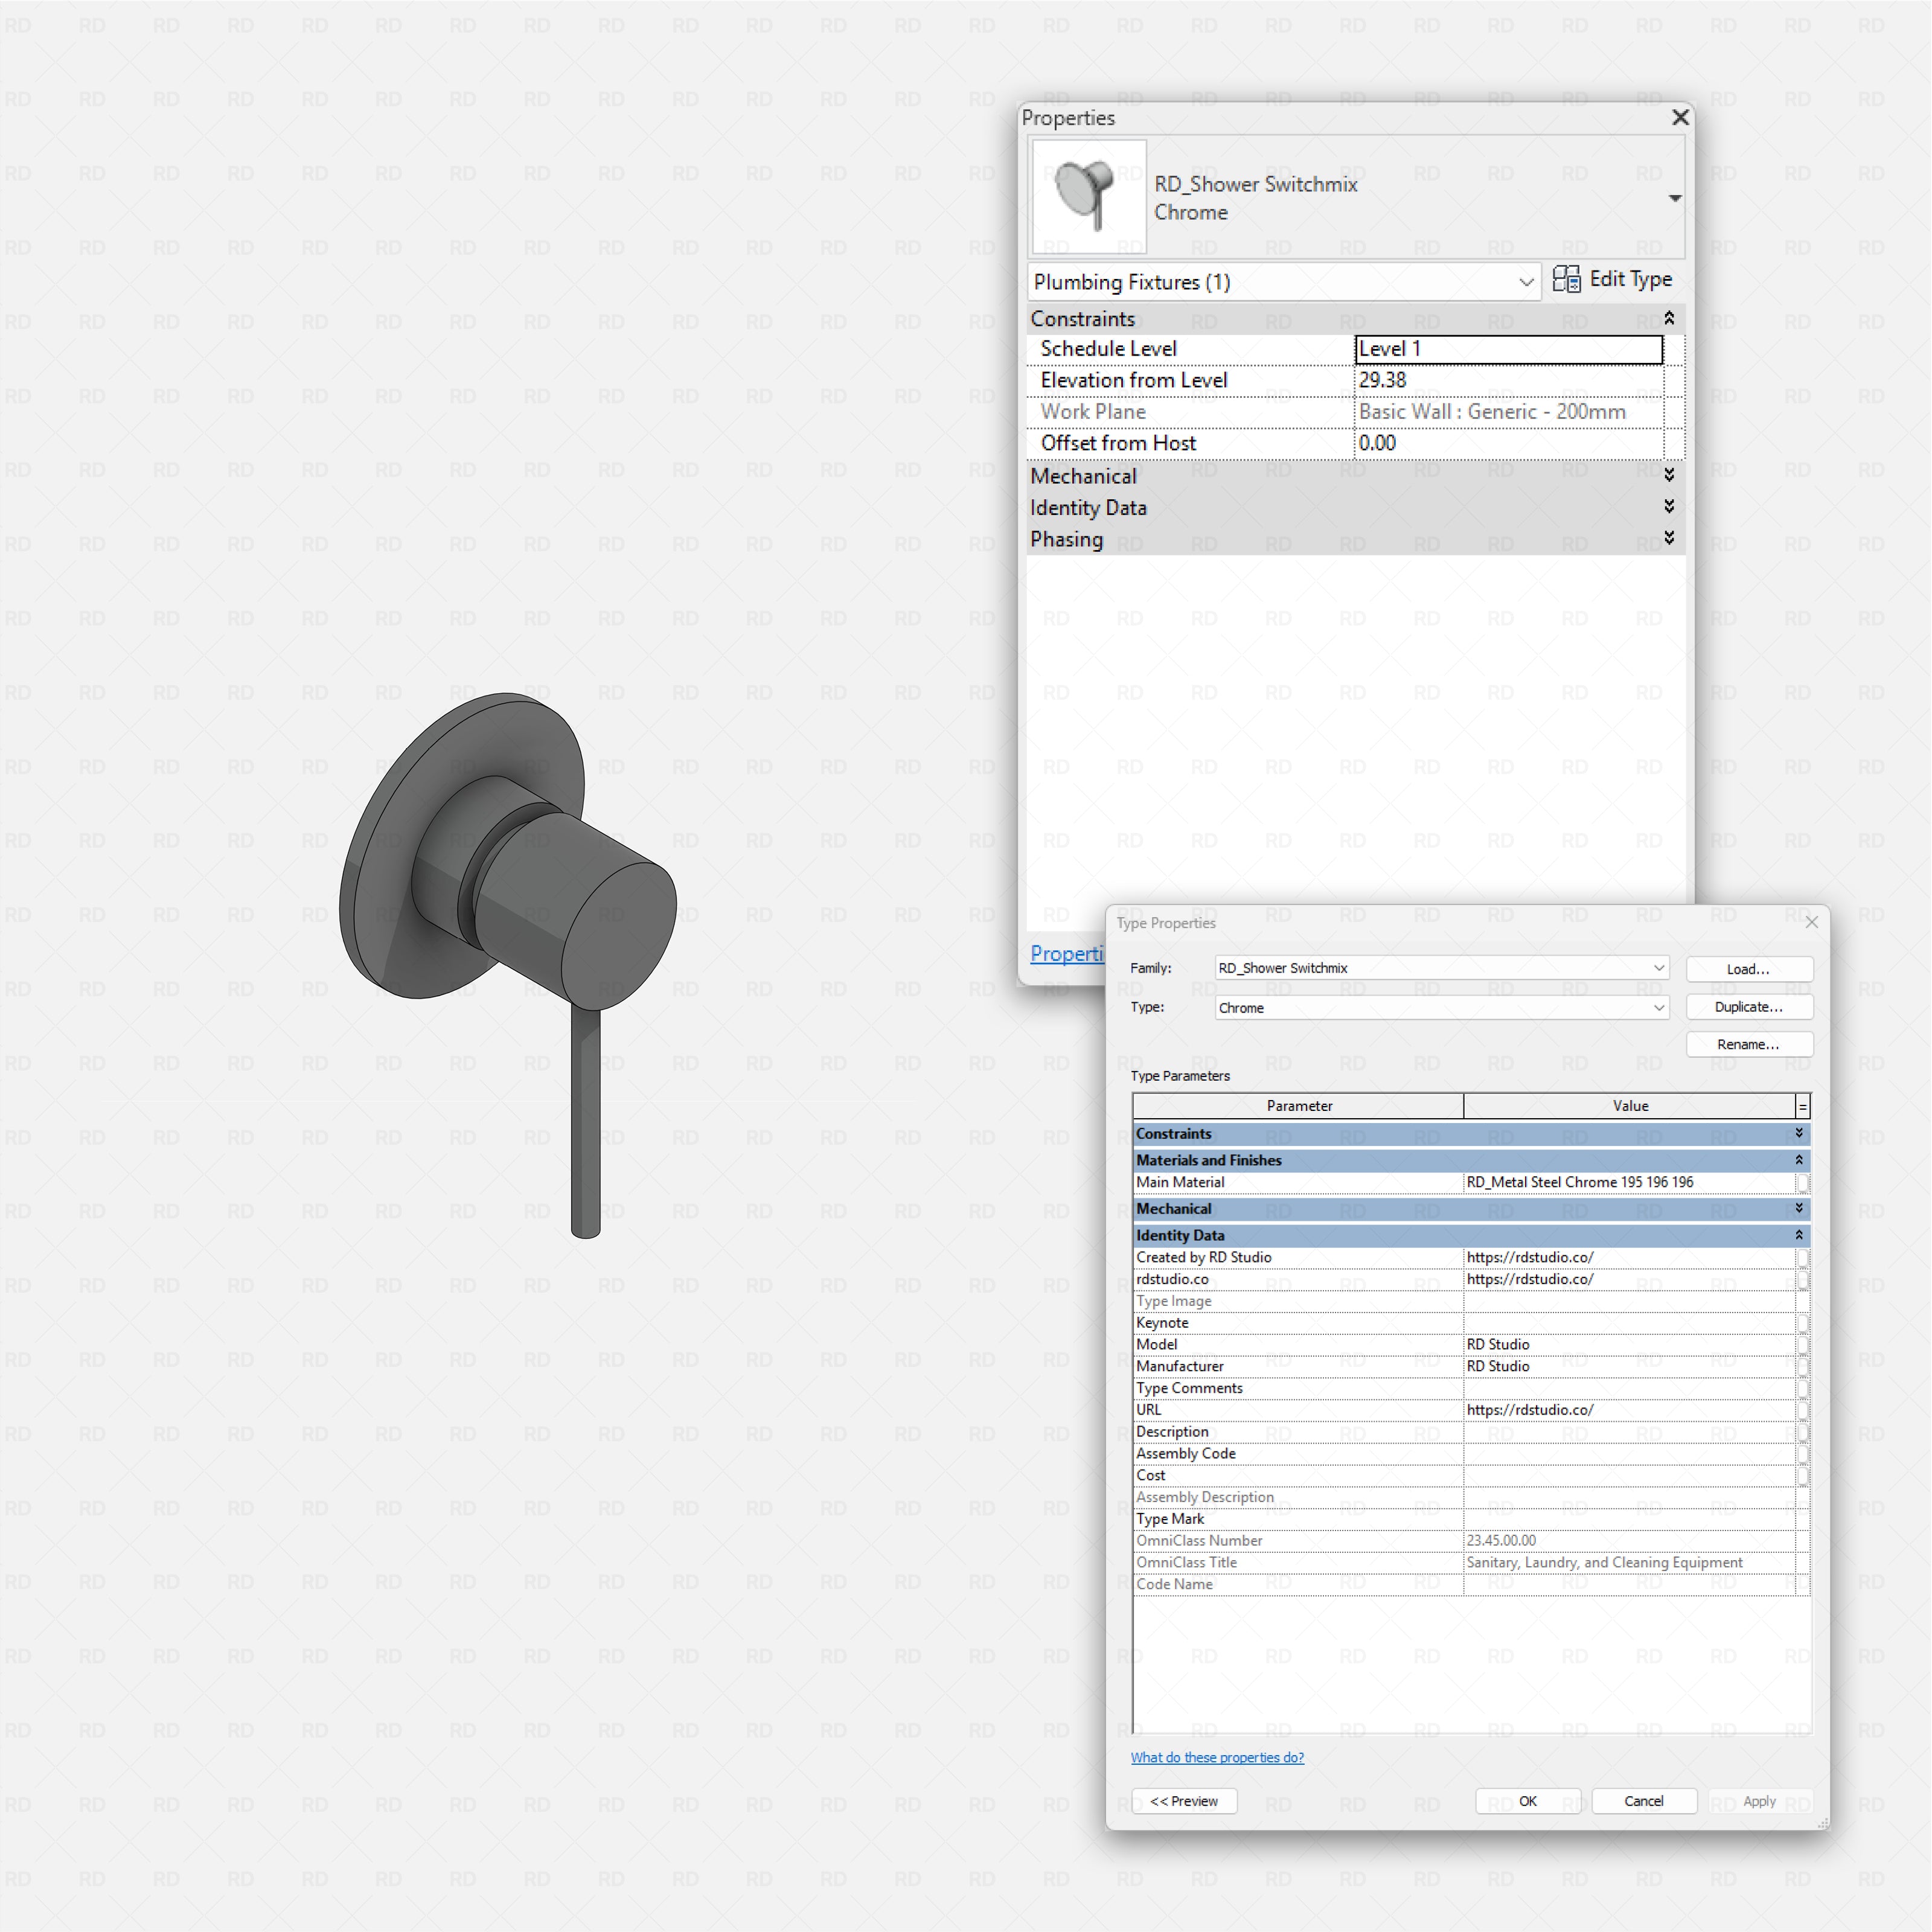
Task: Click the Value column header
Action: pyautogui.click(x=1629, y=1106)
